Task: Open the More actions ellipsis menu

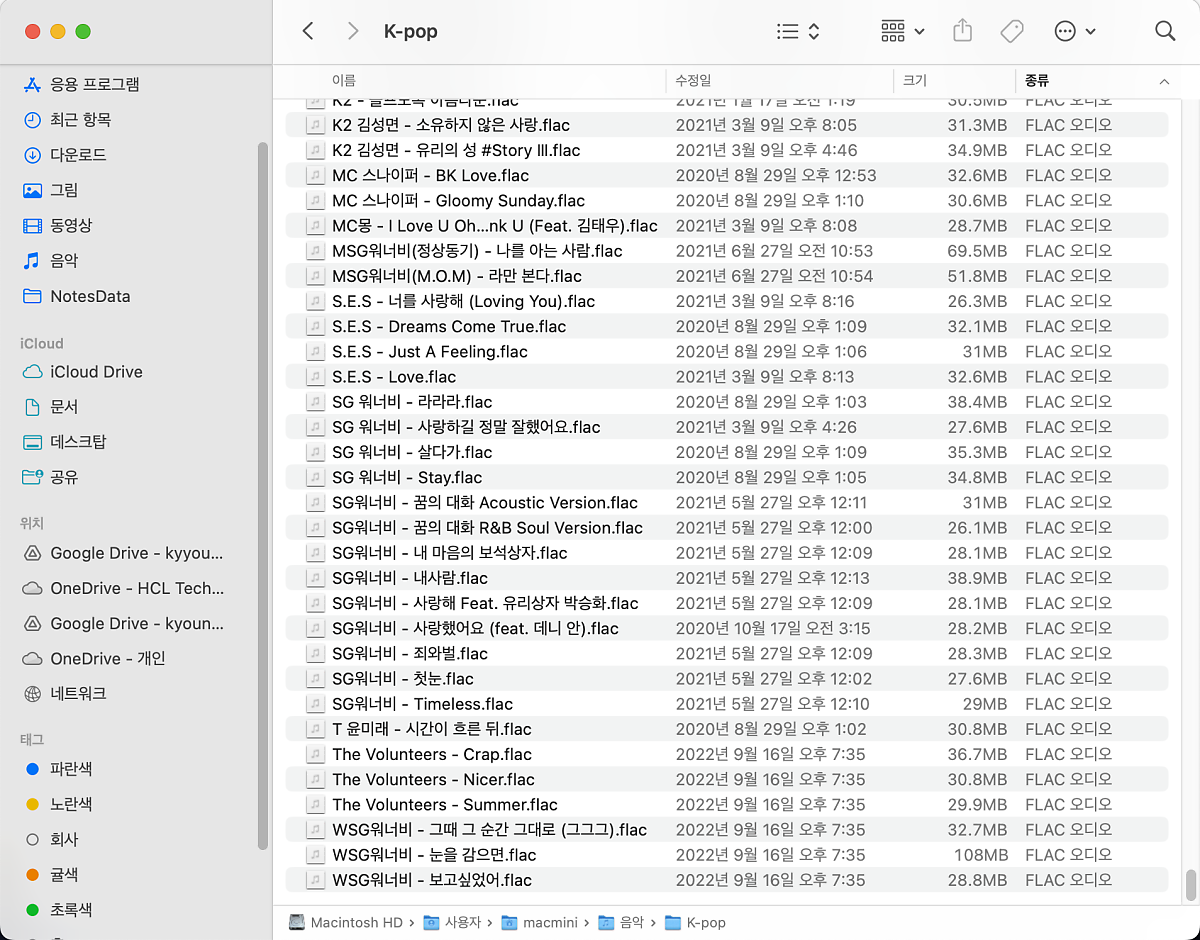Action: (1075, 31)
